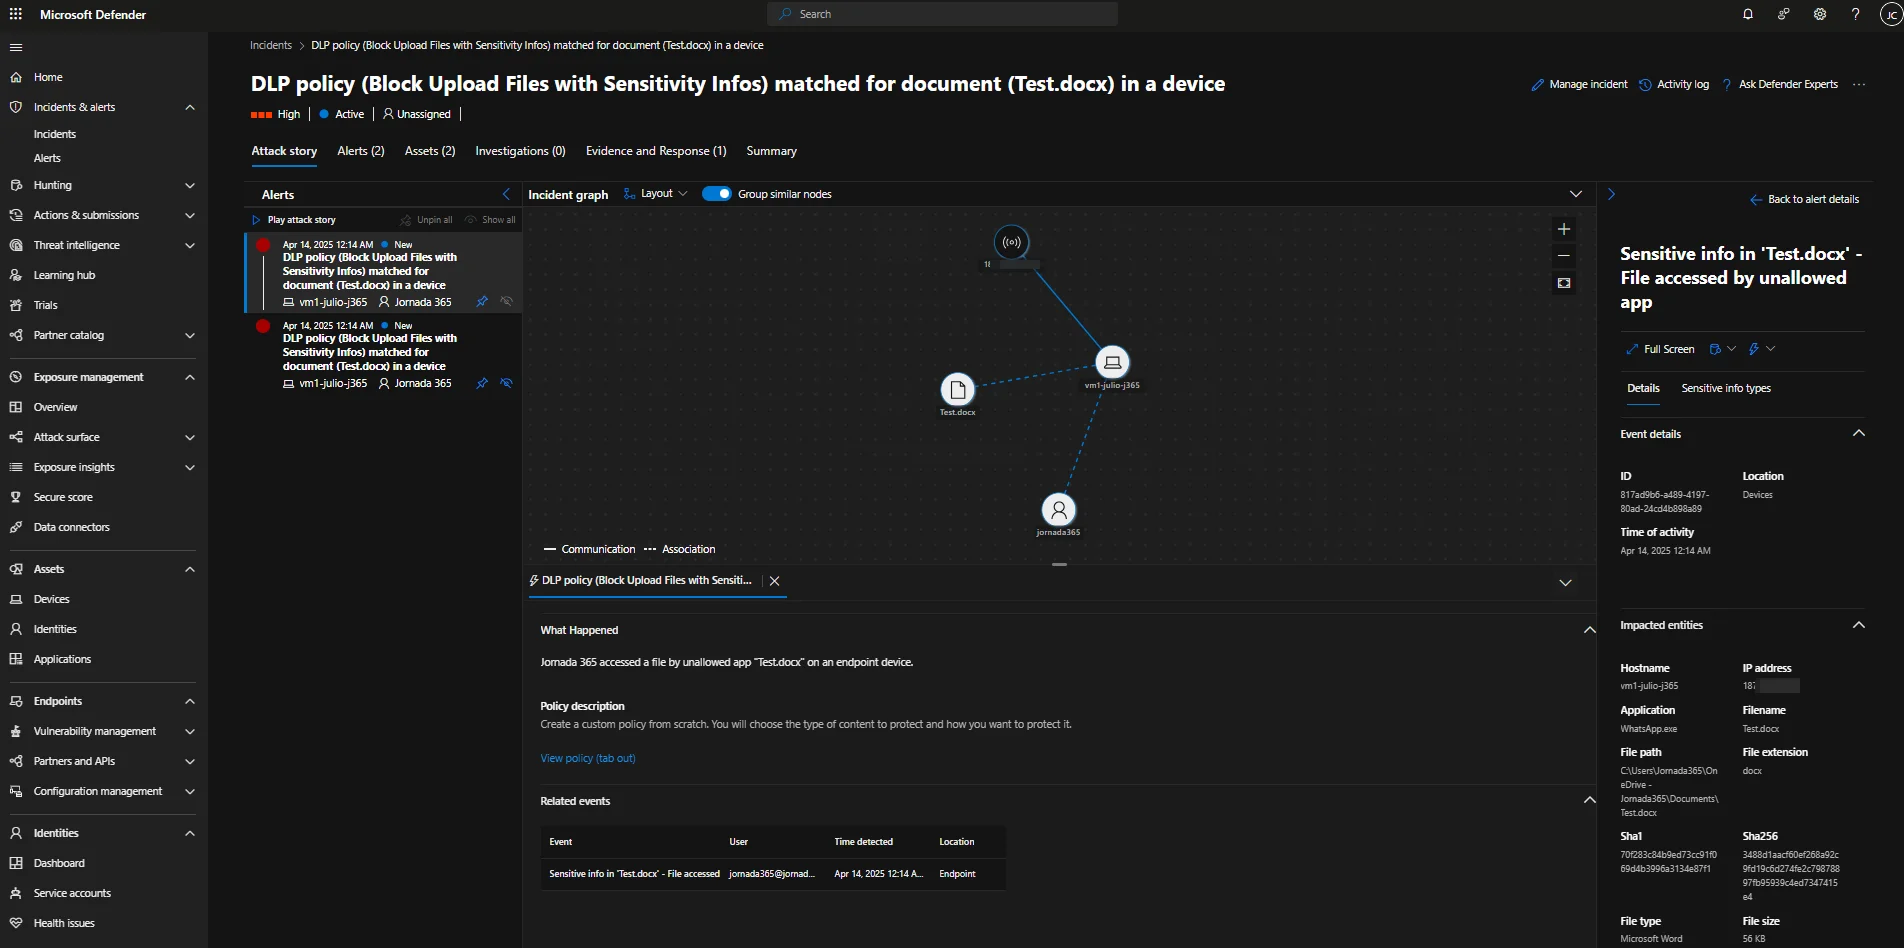
Task: Collapse the Alerts panel with left arrow
Action: pos(506,194)
